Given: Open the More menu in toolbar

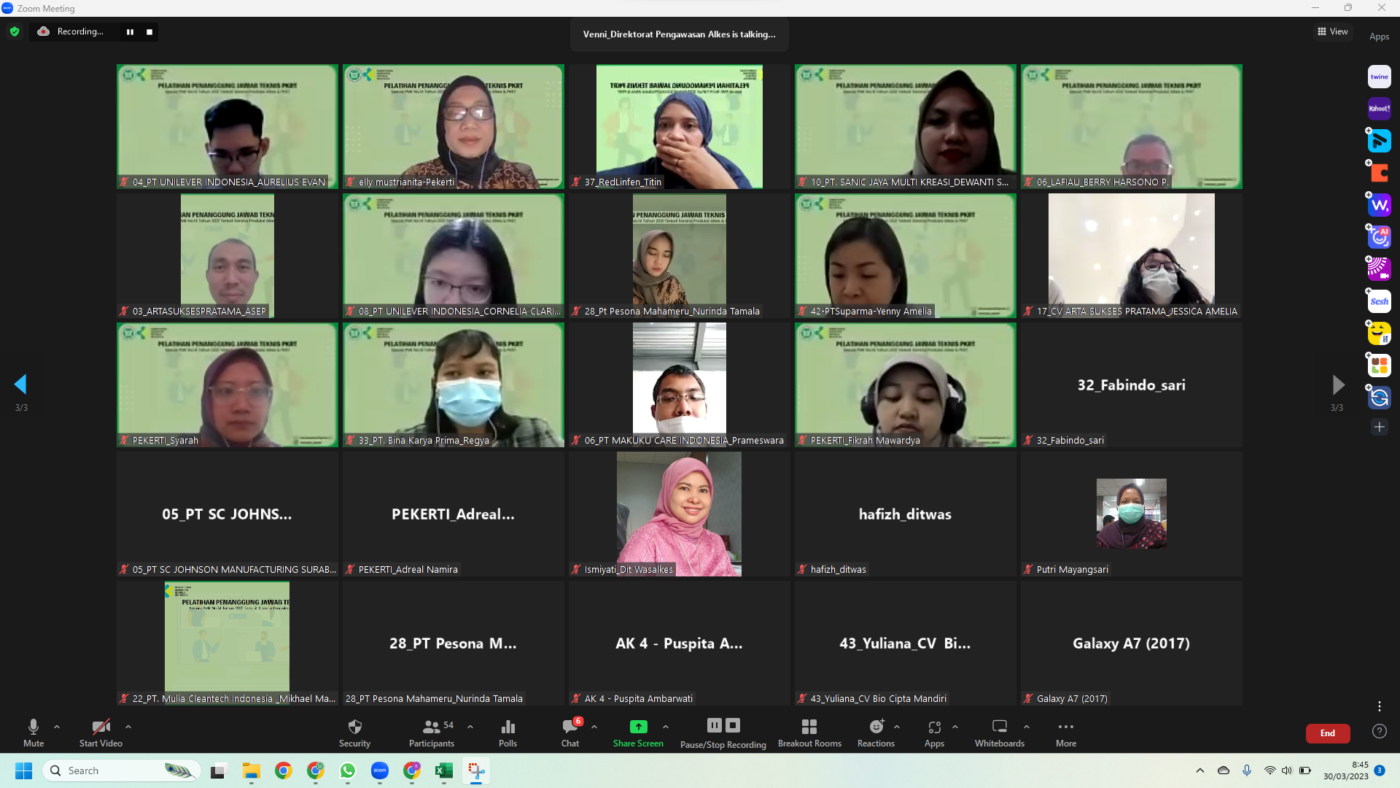Looking at the screenshot, I should (x=1065, y=732).
